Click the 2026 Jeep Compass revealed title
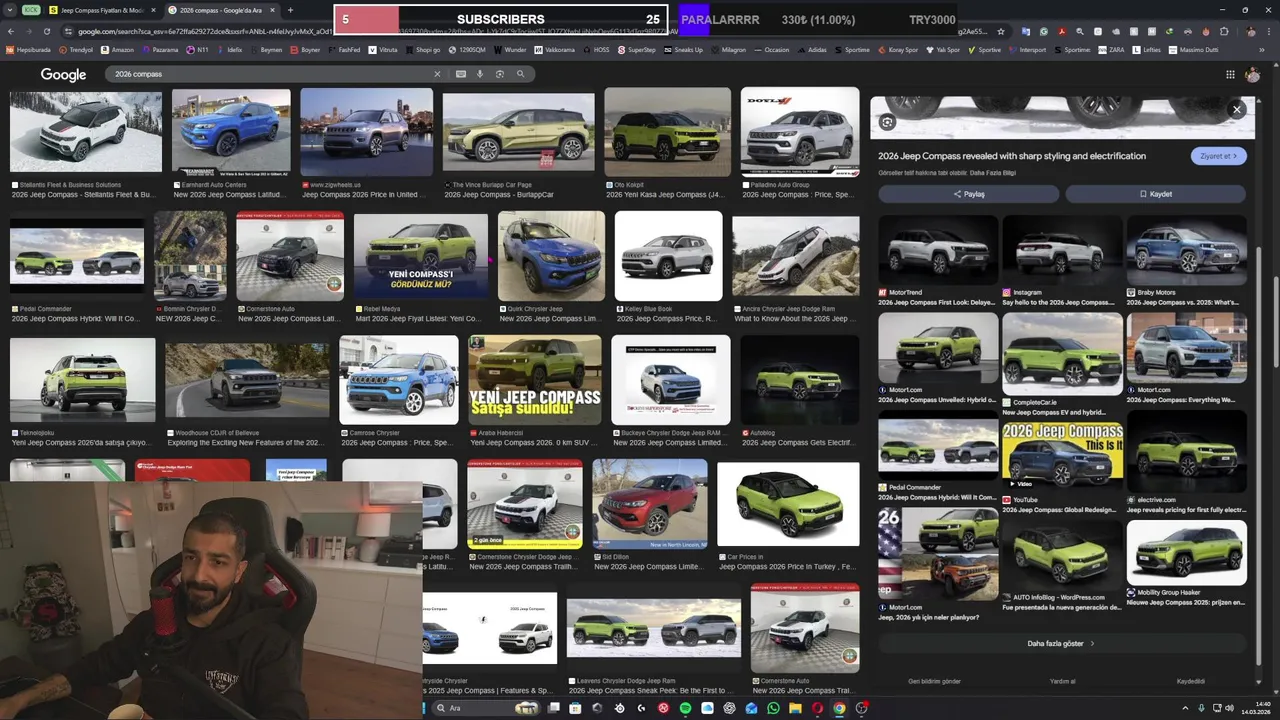1280x720 pixels. click(1012, 156)
